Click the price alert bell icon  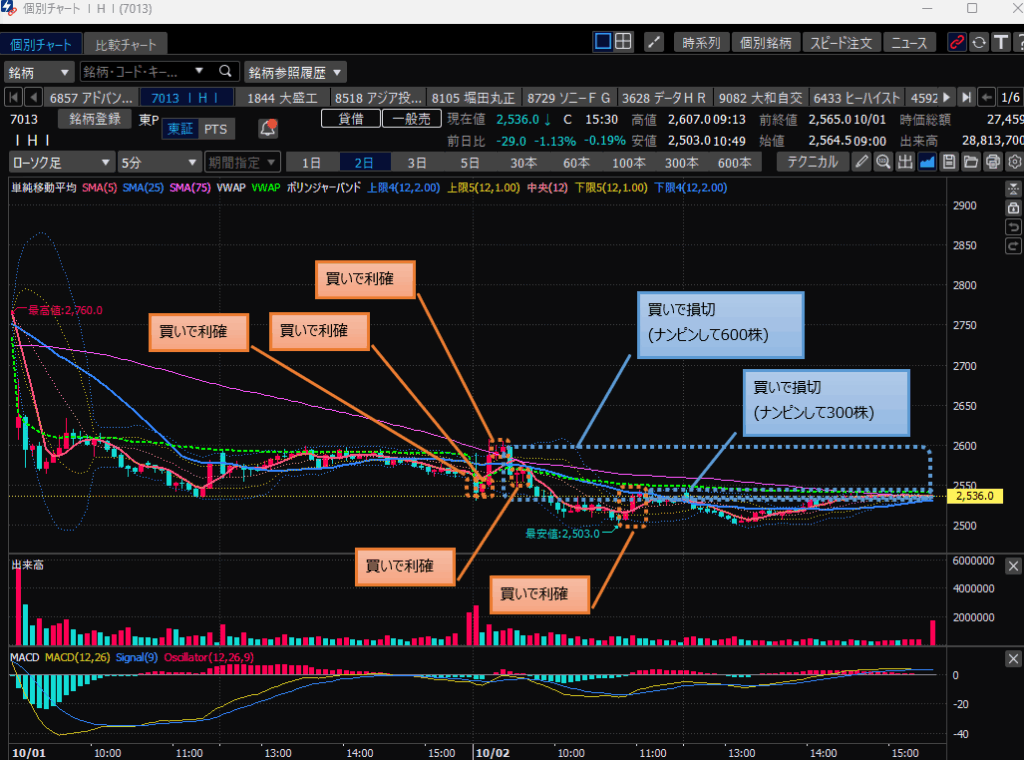pos(268,128)
